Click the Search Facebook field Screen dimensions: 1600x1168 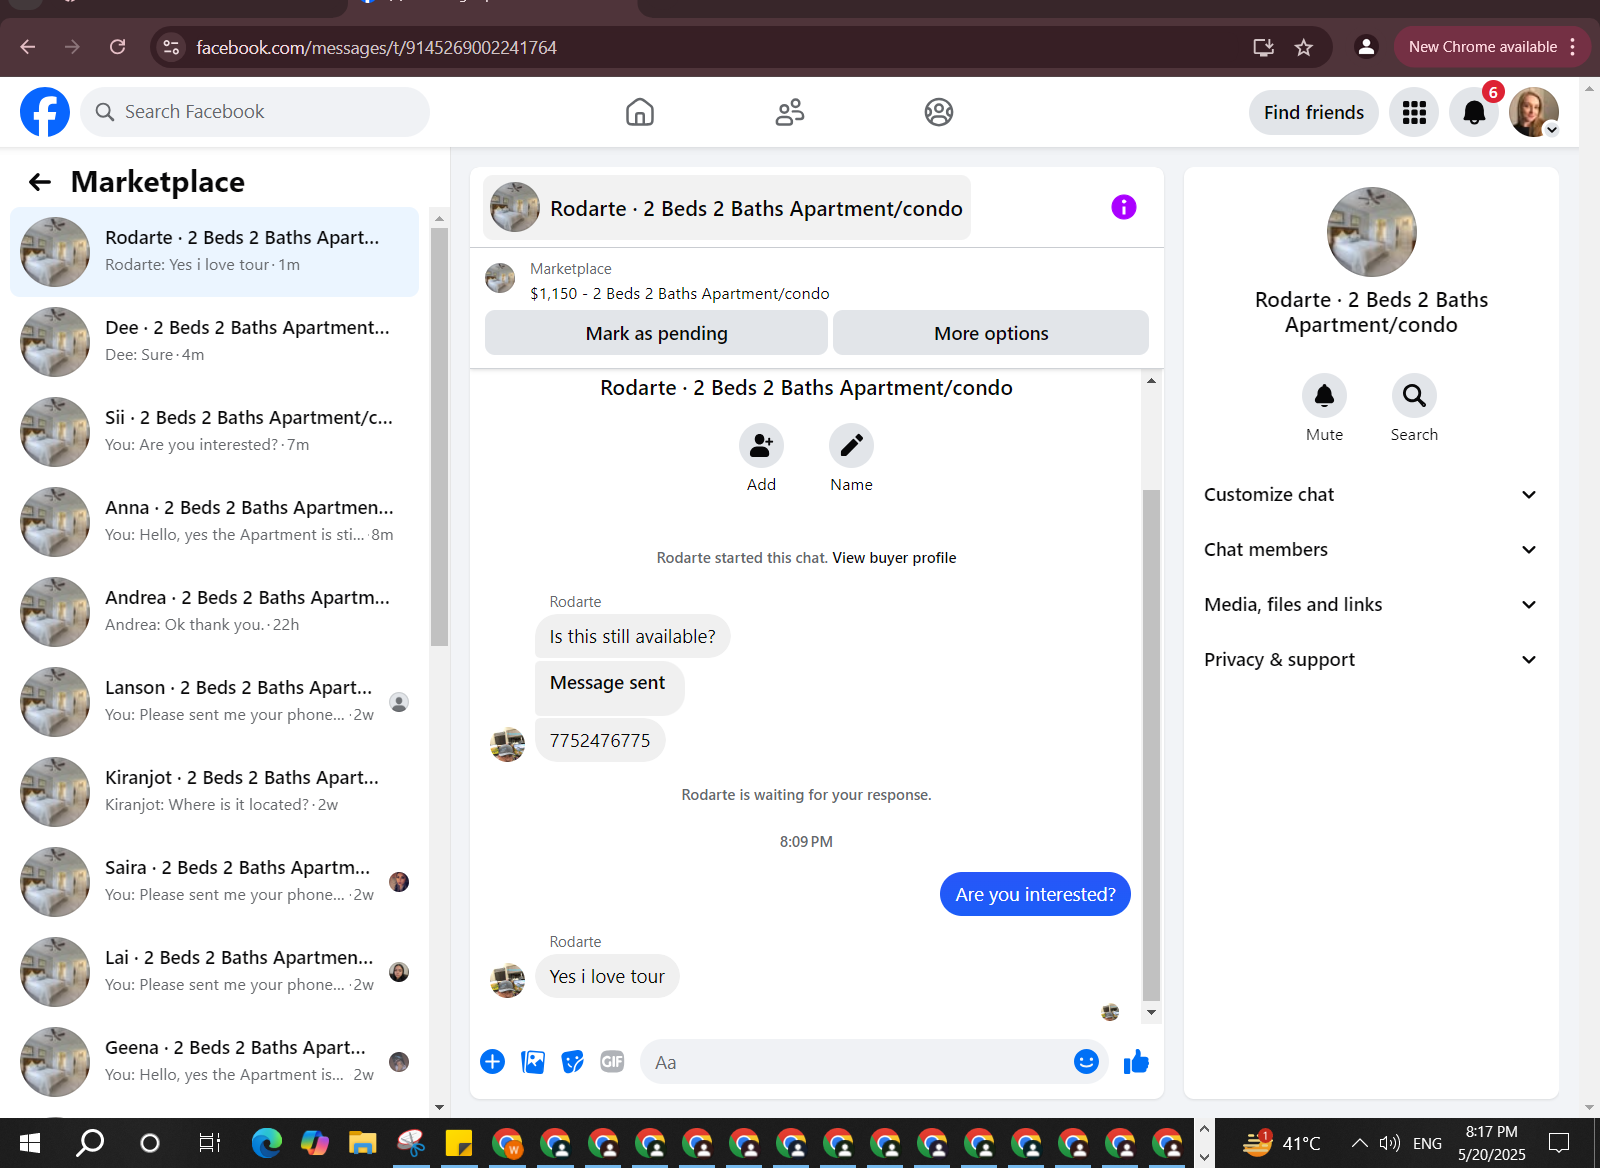coord(255,112)
